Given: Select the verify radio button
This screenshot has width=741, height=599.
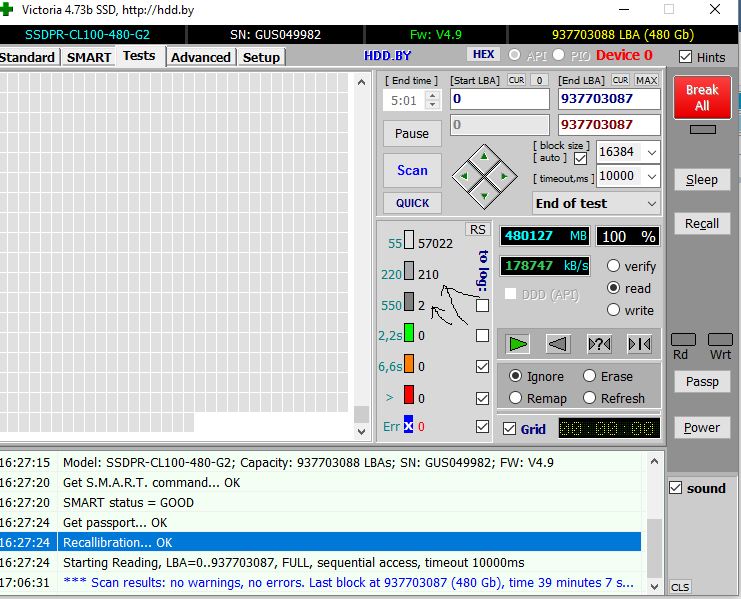Looking at the screenshot, I should click(x=613, y=266).
